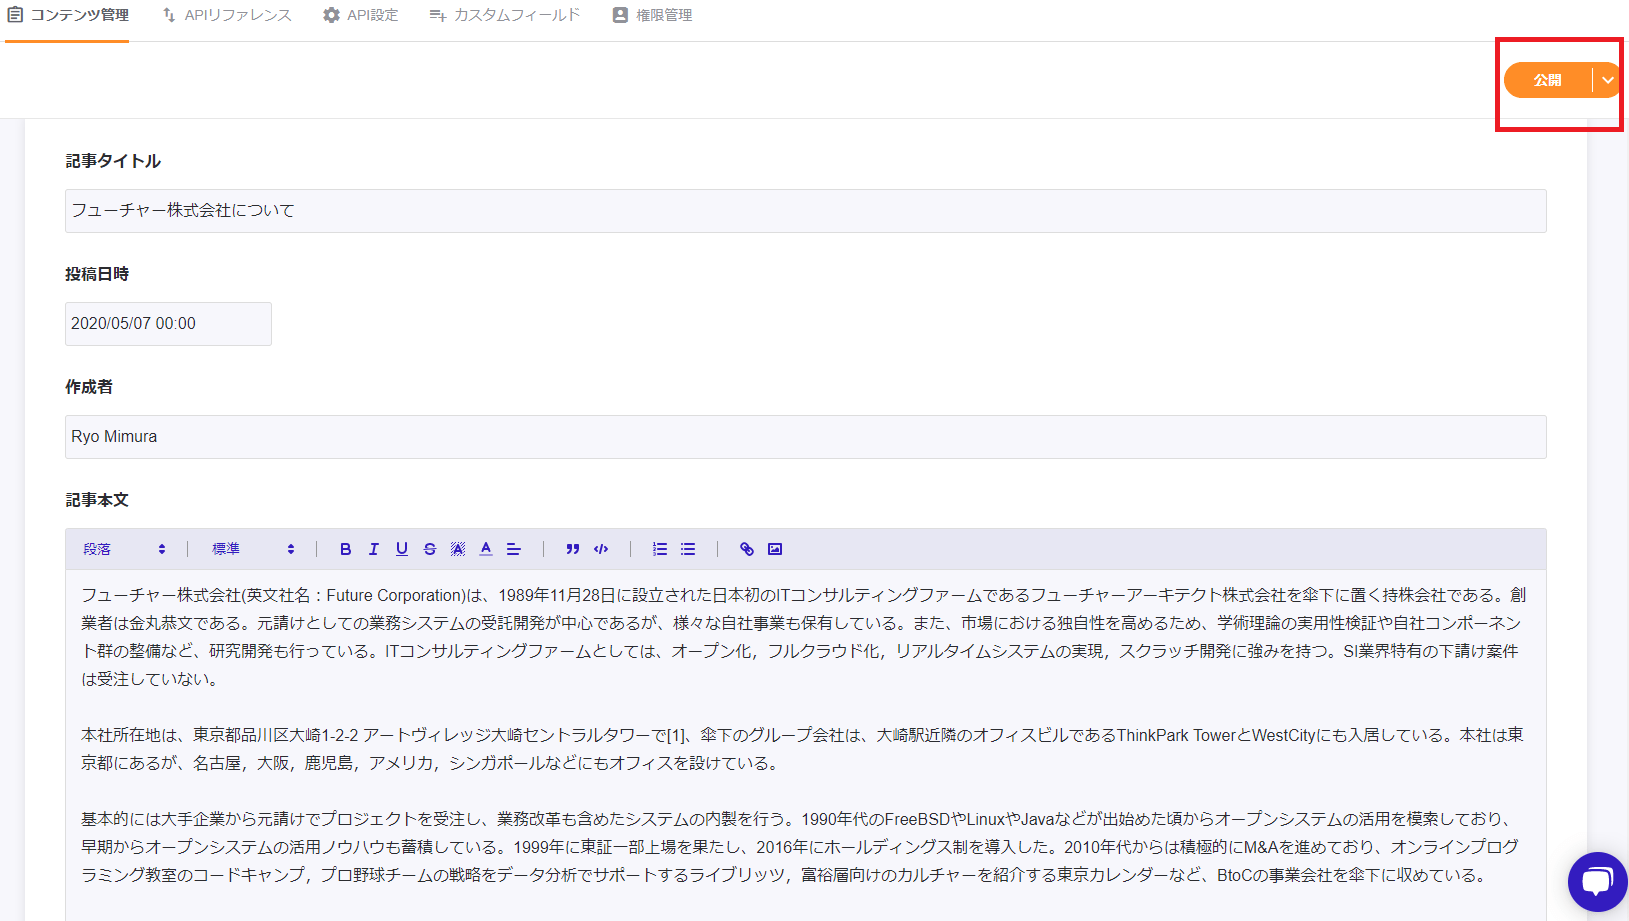Click the 作成者 field with Ryo Mimura
The image size is (1629, 921).
tap(806, 437)
